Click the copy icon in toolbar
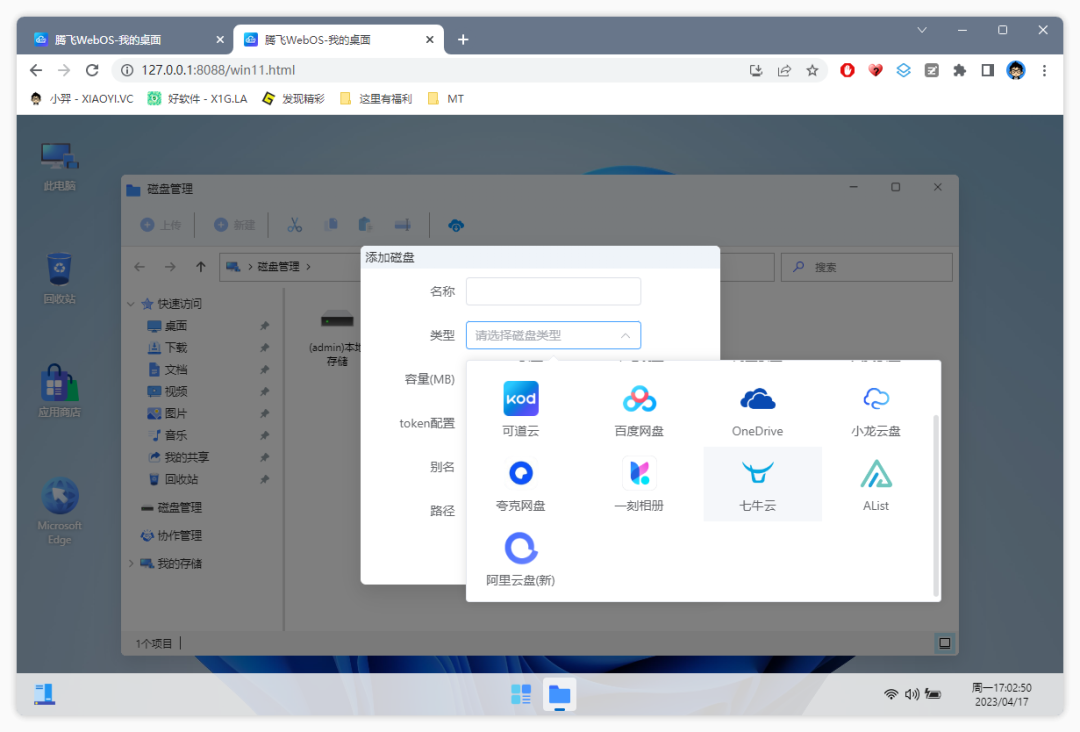The image size is (1080, 732). click(x=331, y=224)
